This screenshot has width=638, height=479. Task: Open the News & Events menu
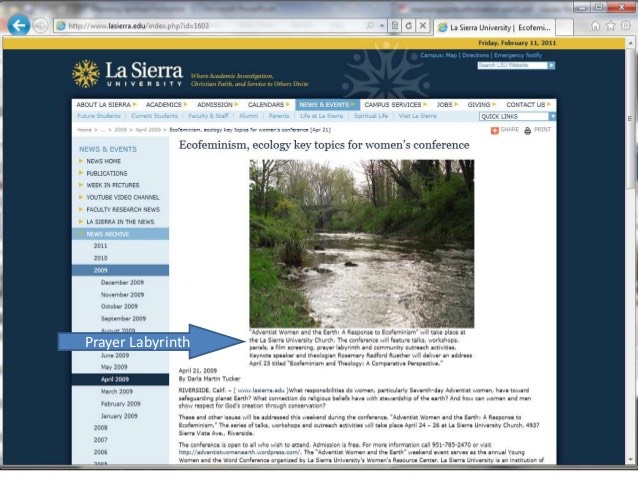click(x=327, y=105)
